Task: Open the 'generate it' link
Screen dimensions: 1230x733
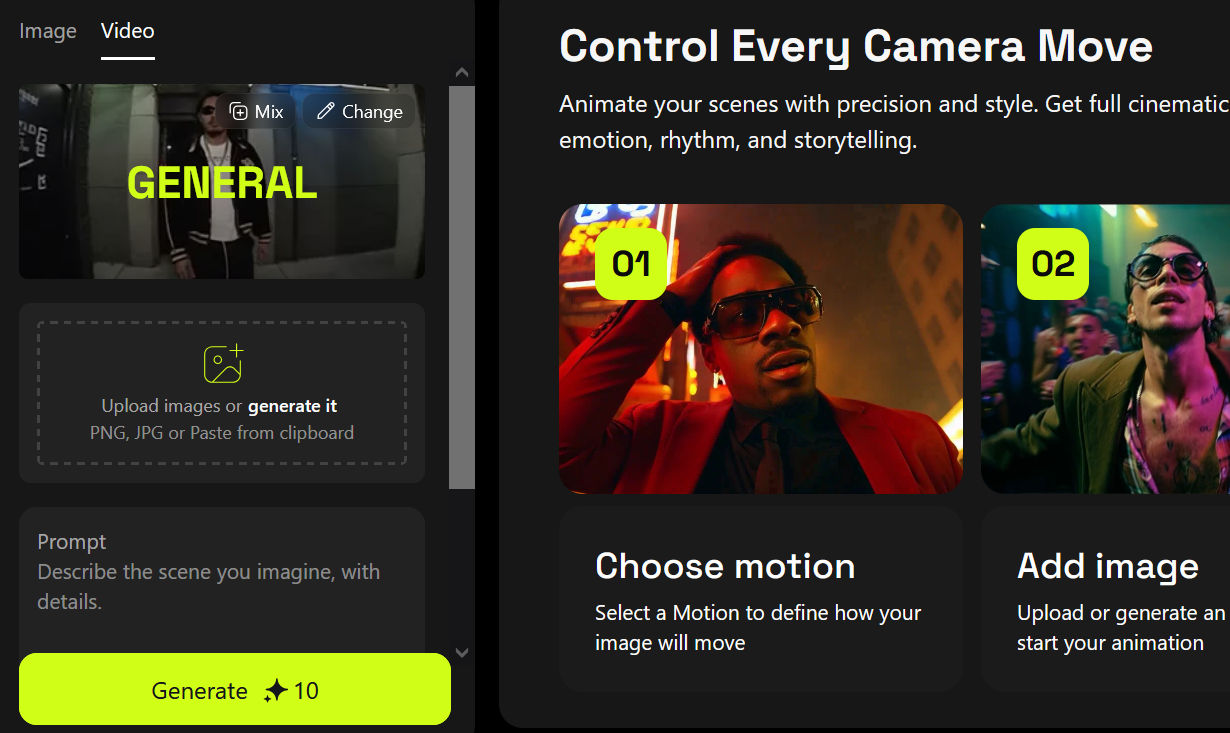Action: (x=292, y=406)
